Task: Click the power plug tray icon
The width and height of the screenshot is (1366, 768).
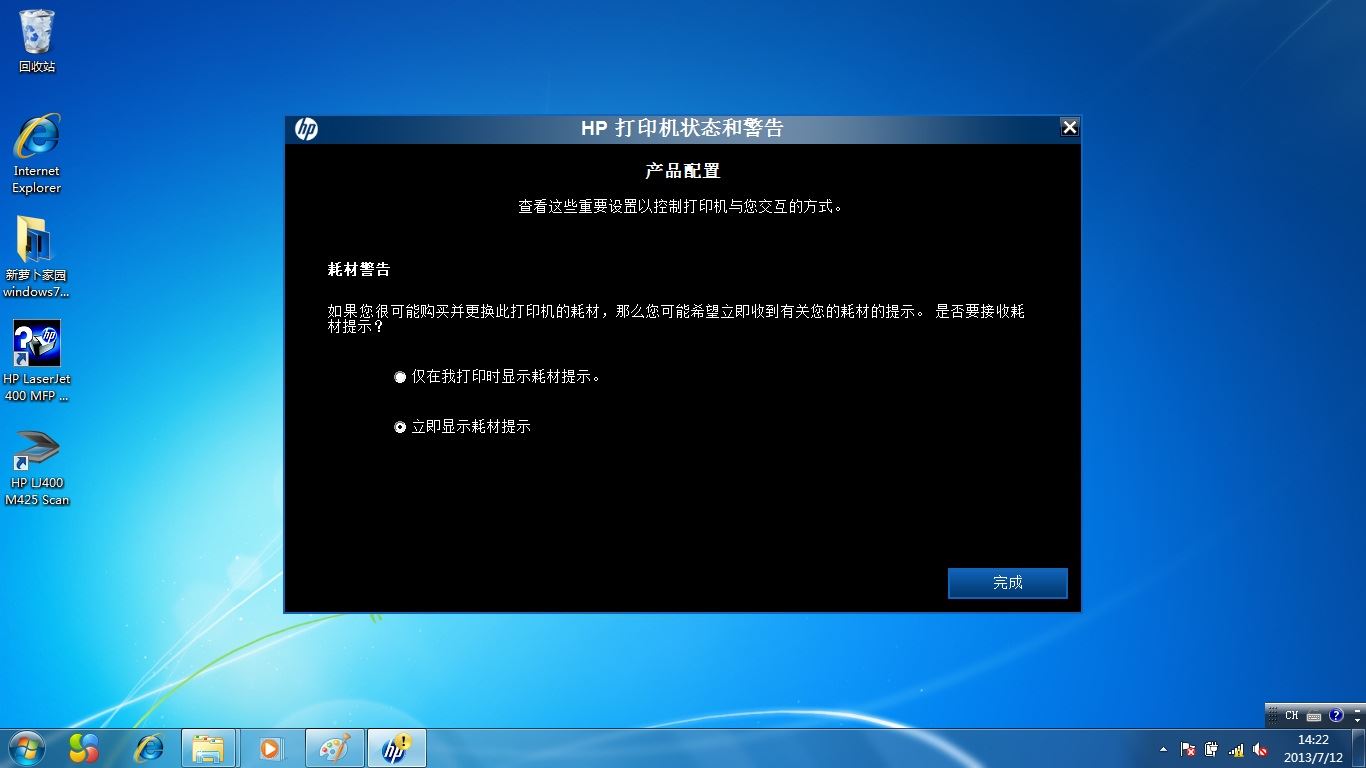Action: coord(1212,749)
